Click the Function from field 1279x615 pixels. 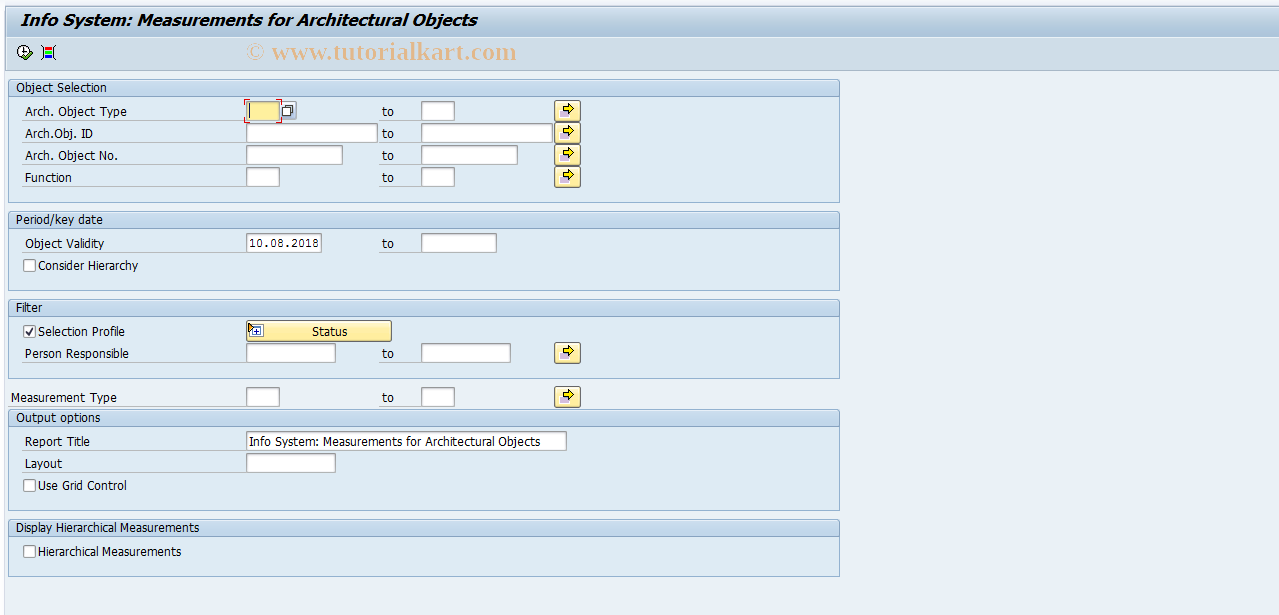(263, 177)
